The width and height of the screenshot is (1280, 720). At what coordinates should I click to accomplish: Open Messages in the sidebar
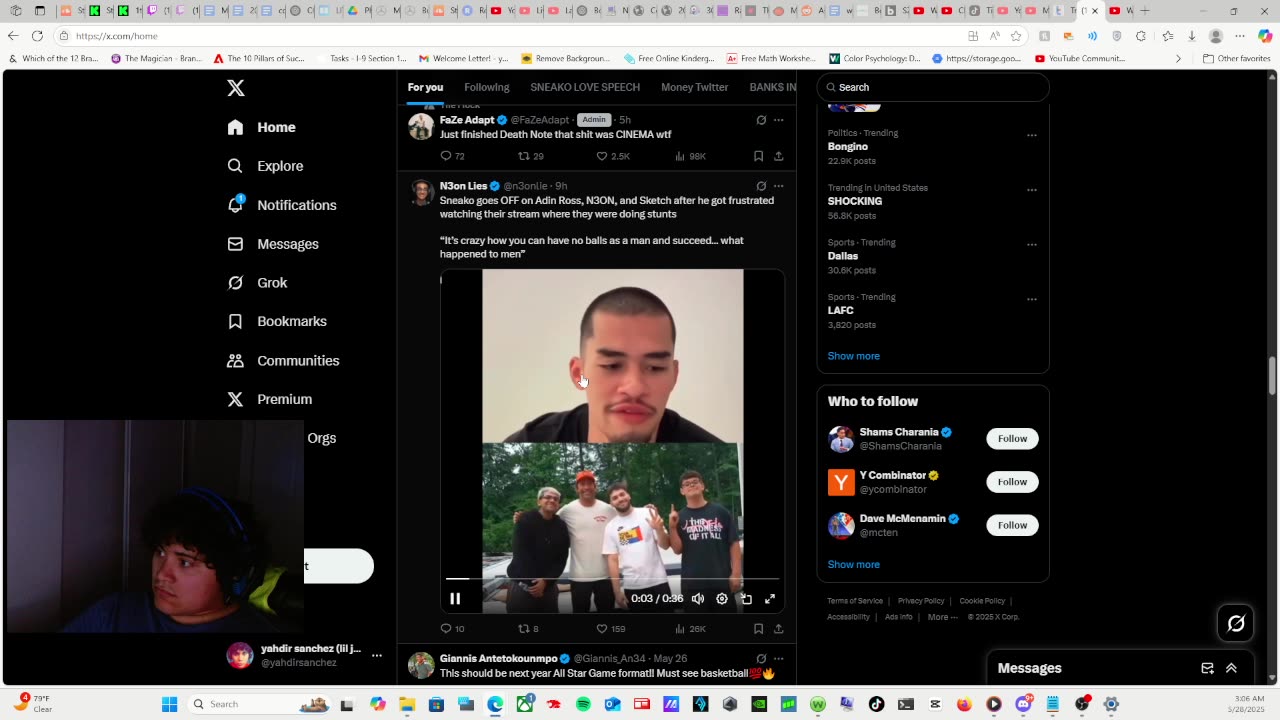click(273, 244)
